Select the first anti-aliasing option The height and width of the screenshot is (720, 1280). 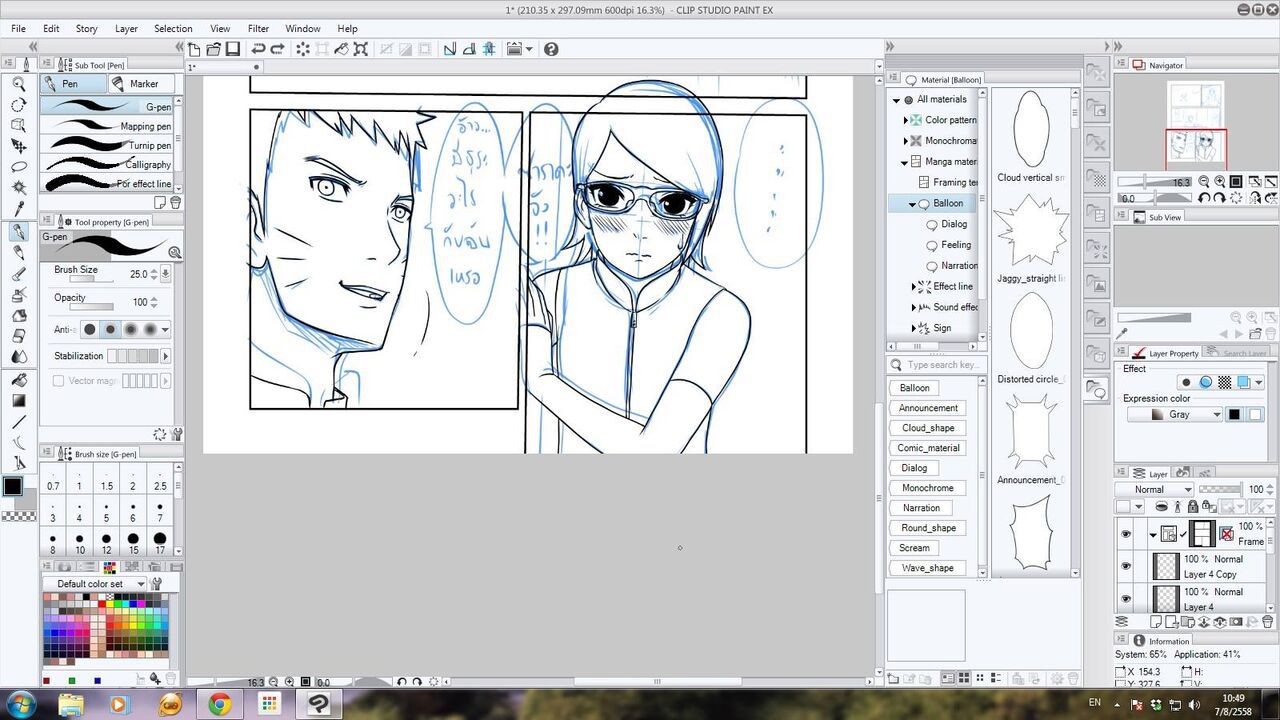[90, 329]
